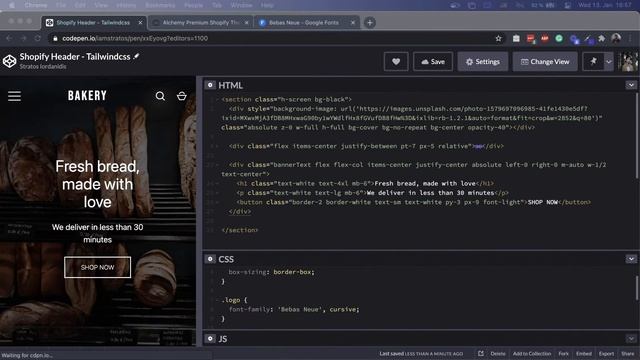The height and width of the screenshot is (360, 640).
Task: Close the Alchemy Premium Shopify tab
Action: coord(247,23)
